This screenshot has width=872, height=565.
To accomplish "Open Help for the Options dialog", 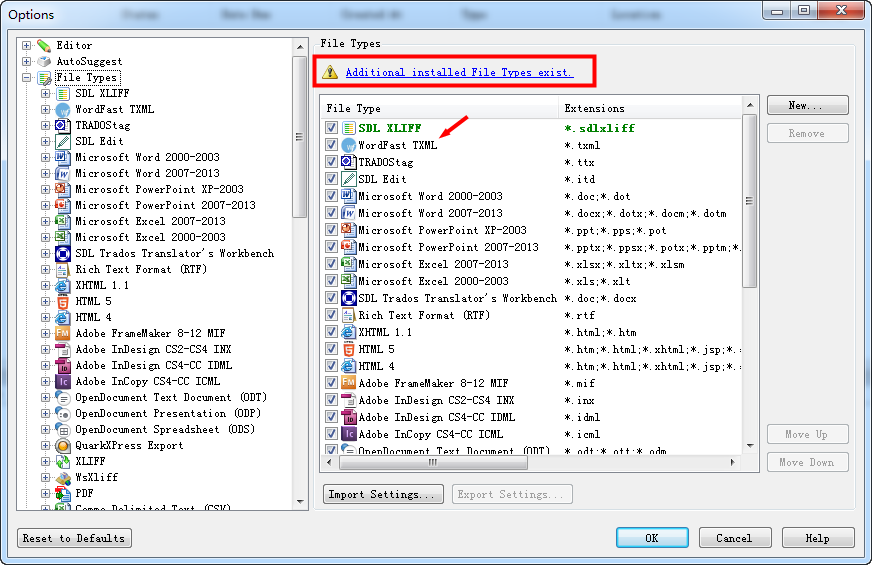I will point(818,538).
